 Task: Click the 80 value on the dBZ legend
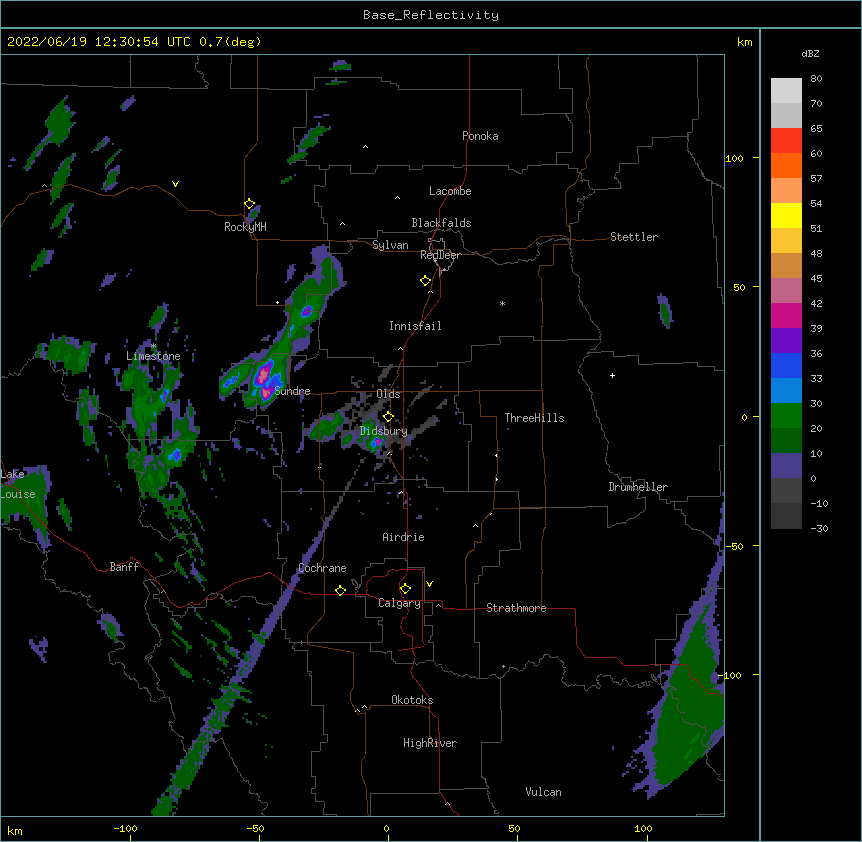coord(816,79)
